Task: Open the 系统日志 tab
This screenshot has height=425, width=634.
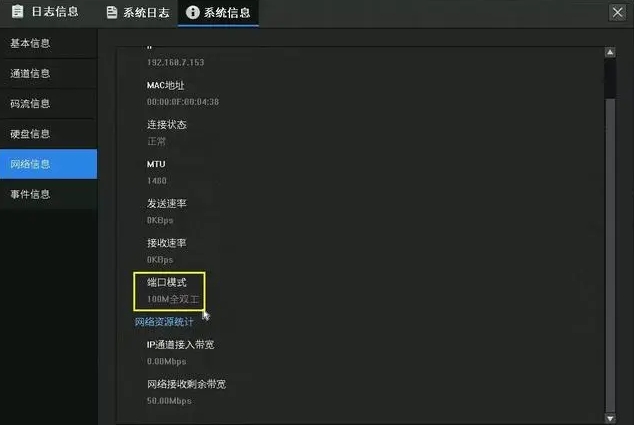Action: (x=138, y=13)
